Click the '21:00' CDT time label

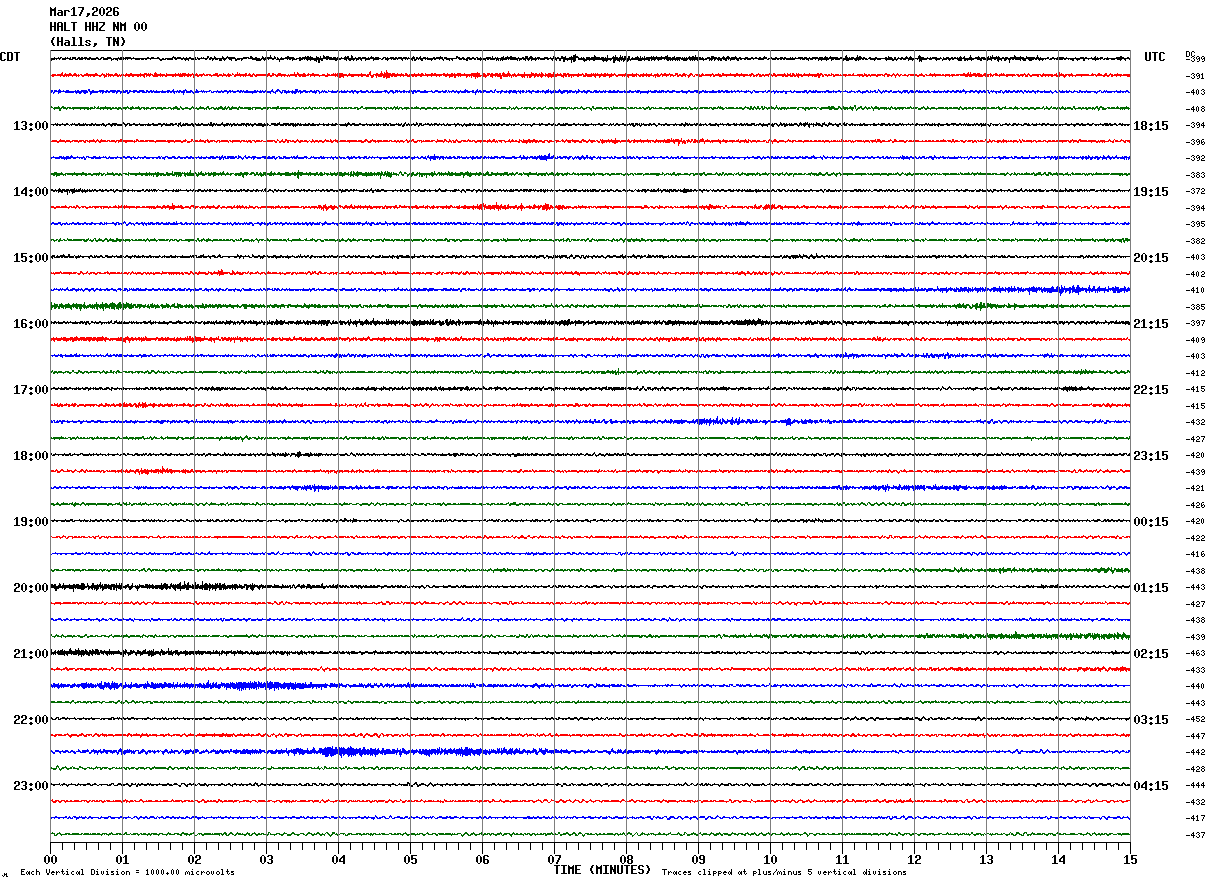(x=31, y=654)
